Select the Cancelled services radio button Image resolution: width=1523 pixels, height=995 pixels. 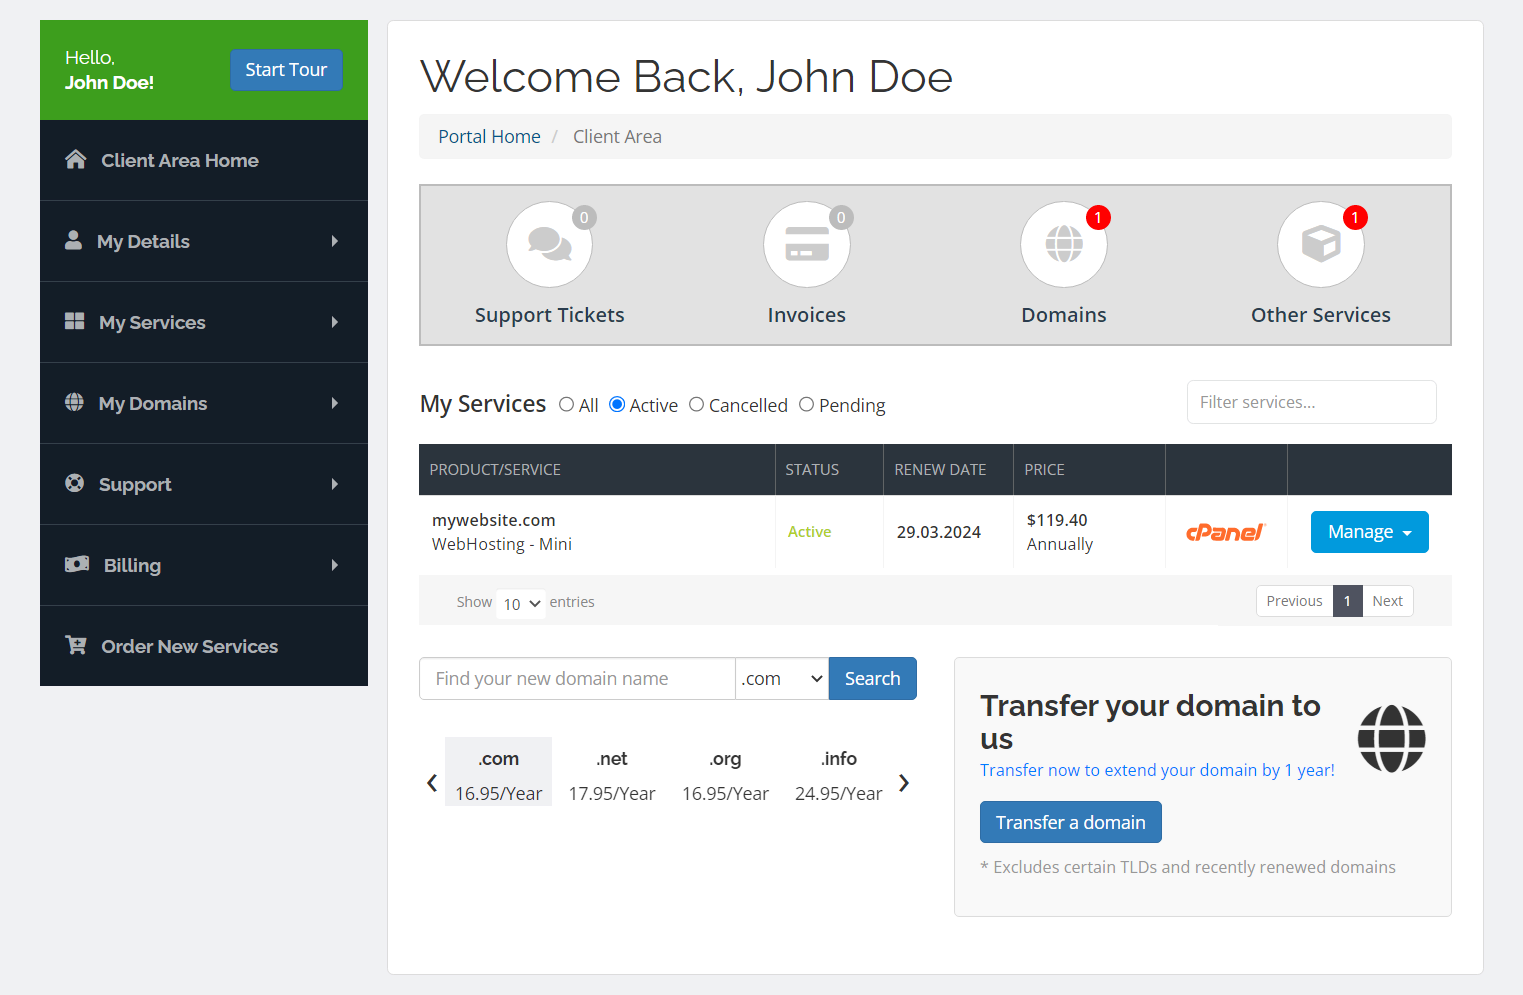(x=697, y=404)
